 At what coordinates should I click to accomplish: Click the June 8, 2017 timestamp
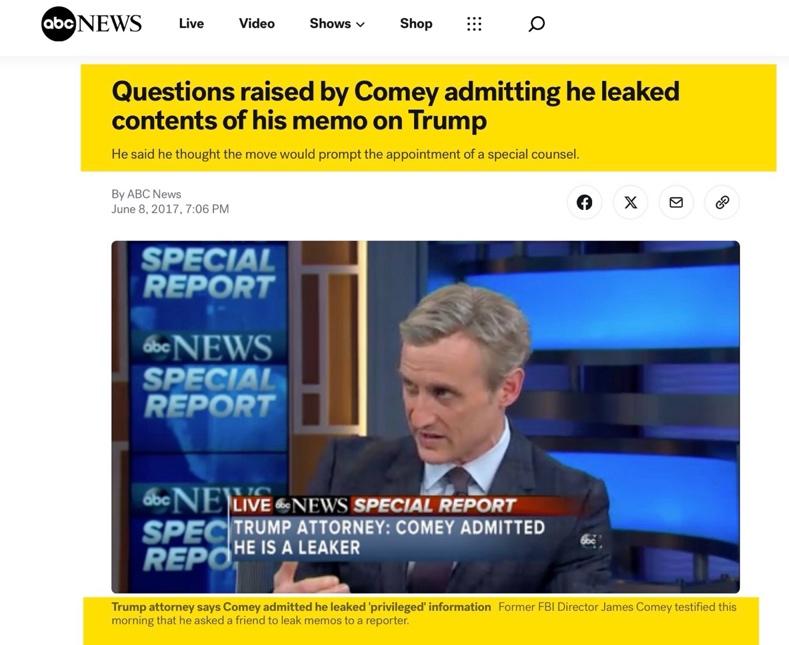coord(170,209)
